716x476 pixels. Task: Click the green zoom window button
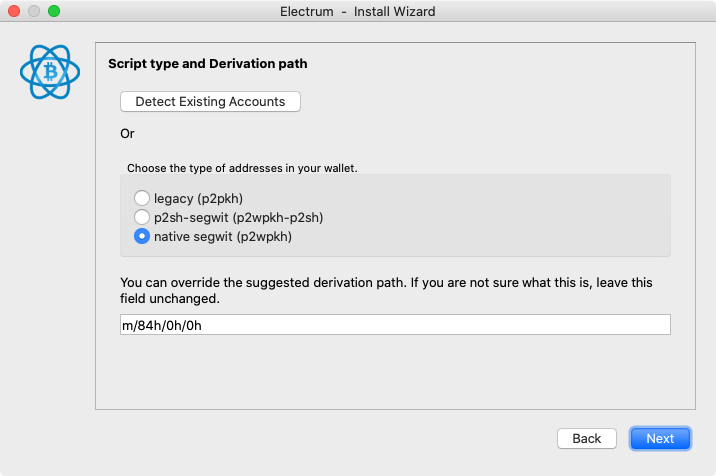coord(54,11)
